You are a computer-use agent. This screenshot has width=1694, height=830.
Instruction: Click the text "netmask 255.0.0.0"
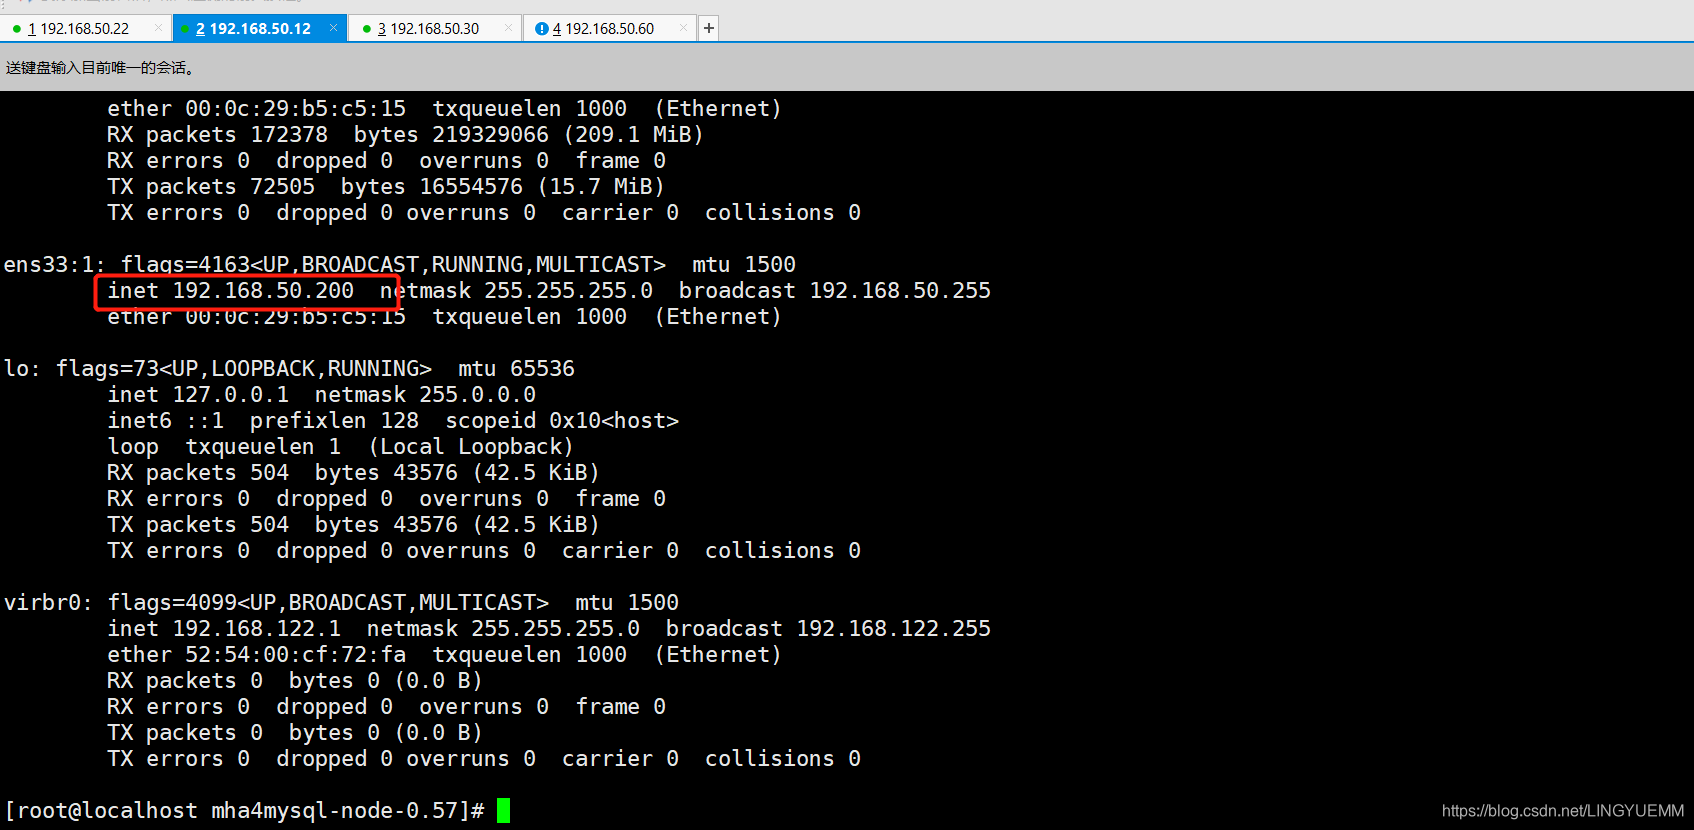coord(425,395)
